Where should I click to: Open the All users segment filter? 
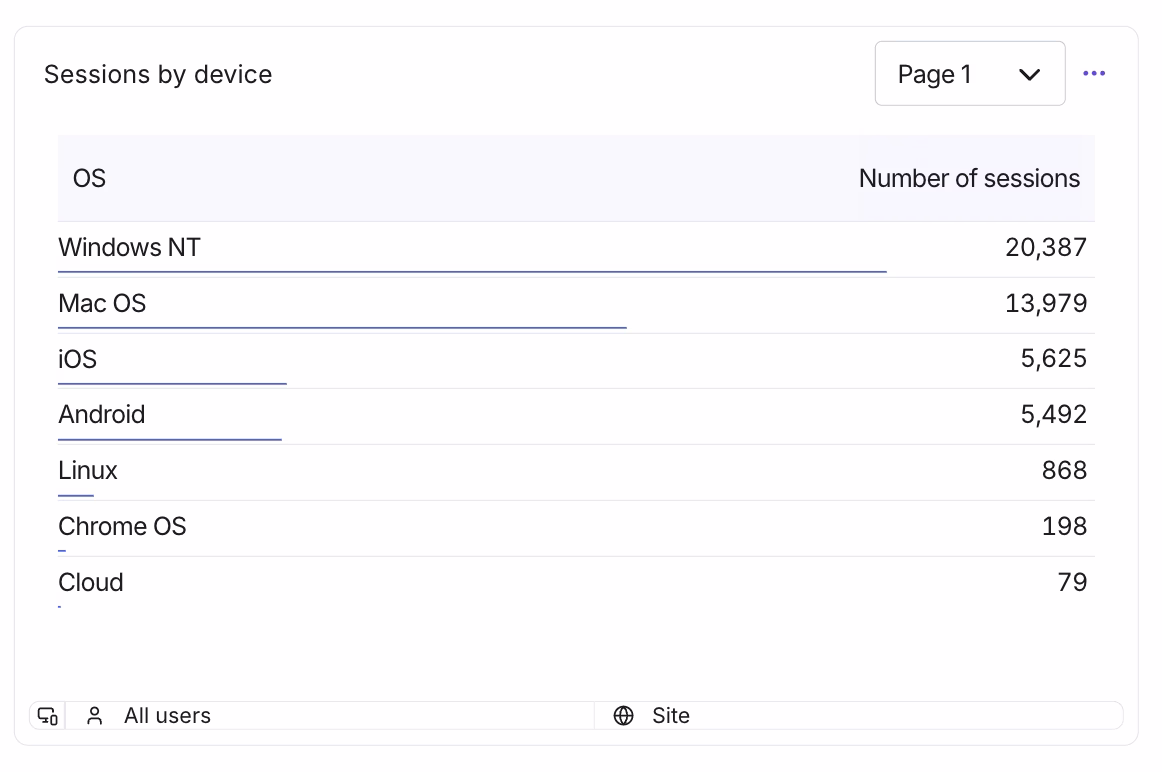tap(167, 716)
